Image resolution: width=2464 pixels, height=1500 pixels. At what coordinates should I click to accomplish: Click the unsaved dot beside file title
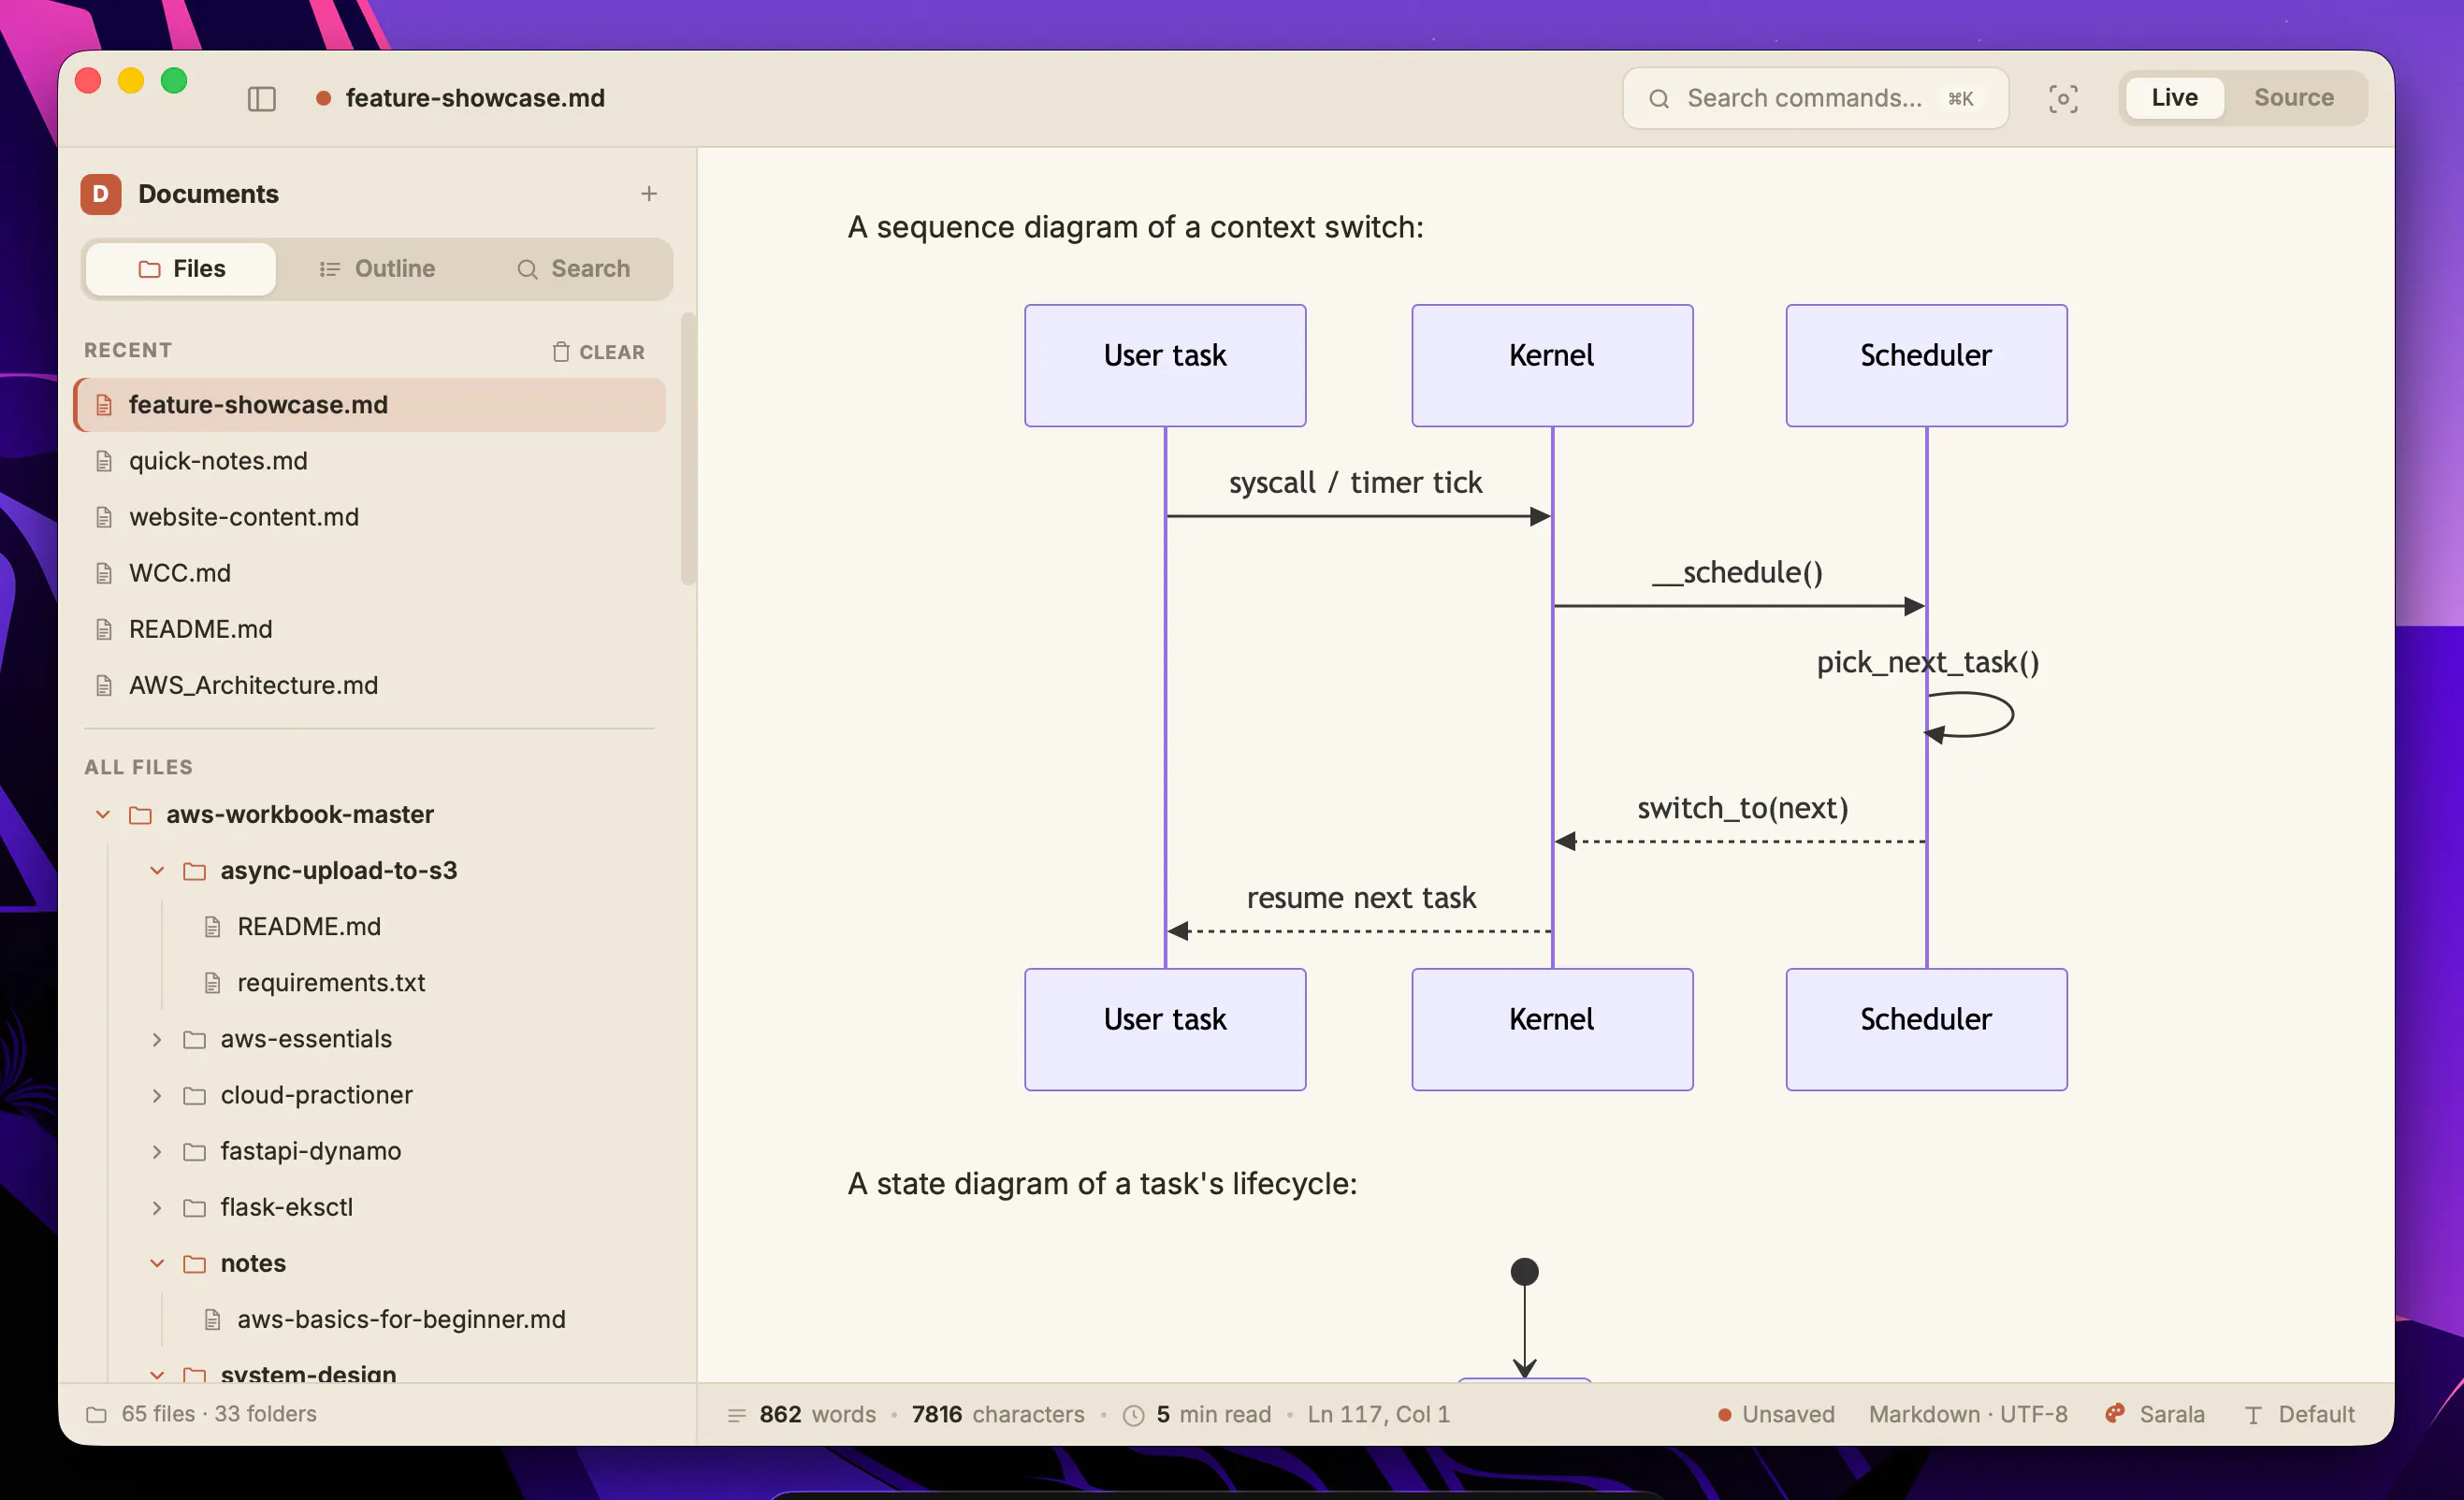(x=323, y=98)
